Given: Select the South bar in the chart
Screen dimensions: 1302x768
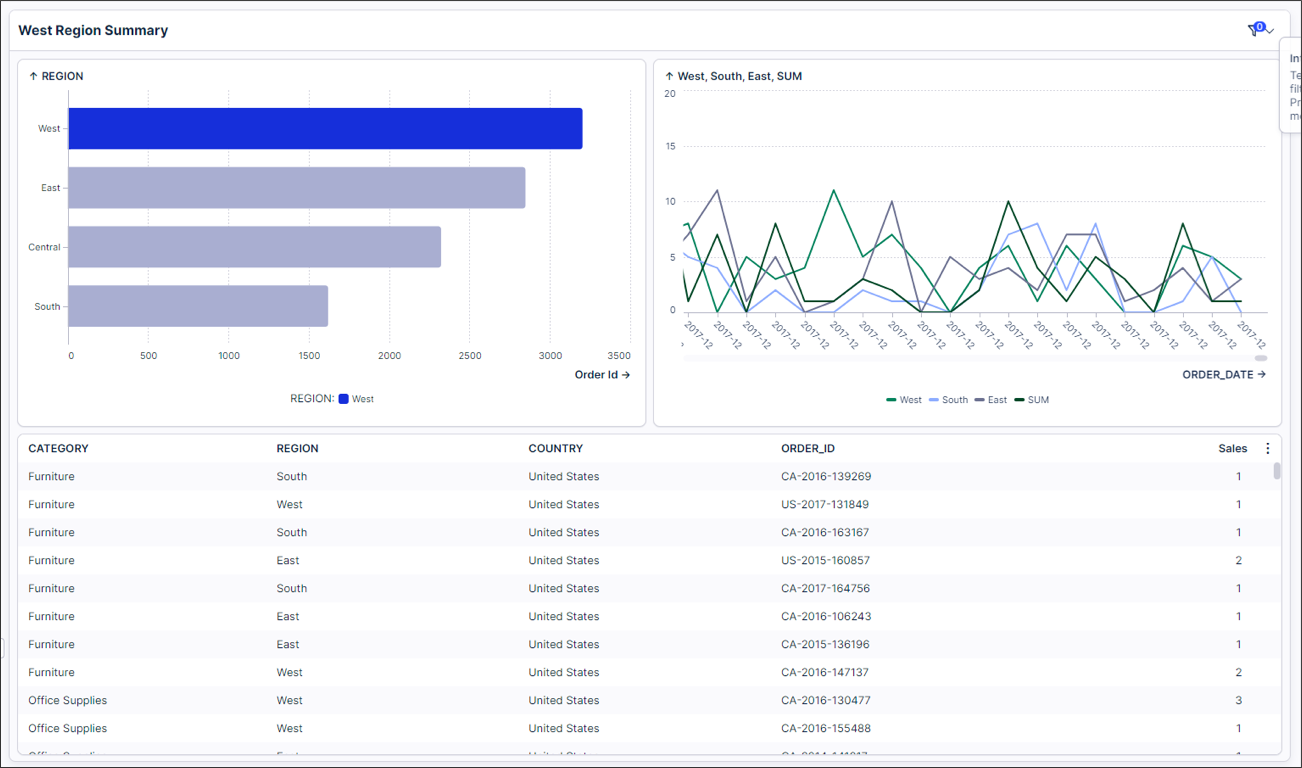Looking at the screenshot, I should point(198,306).
